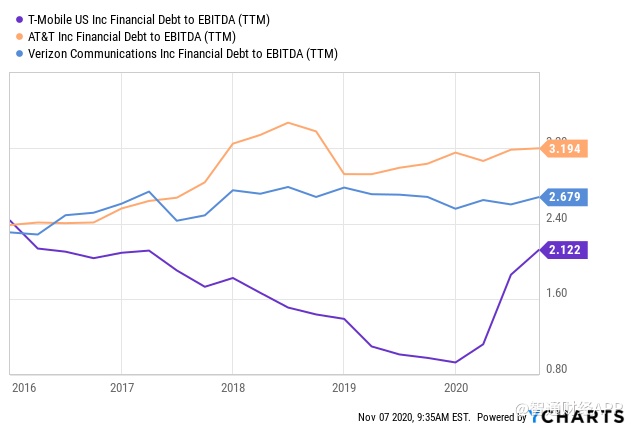Click the 2016 x-axis label
This screenshot has width=633, height=428.
[x=21, y=387]
